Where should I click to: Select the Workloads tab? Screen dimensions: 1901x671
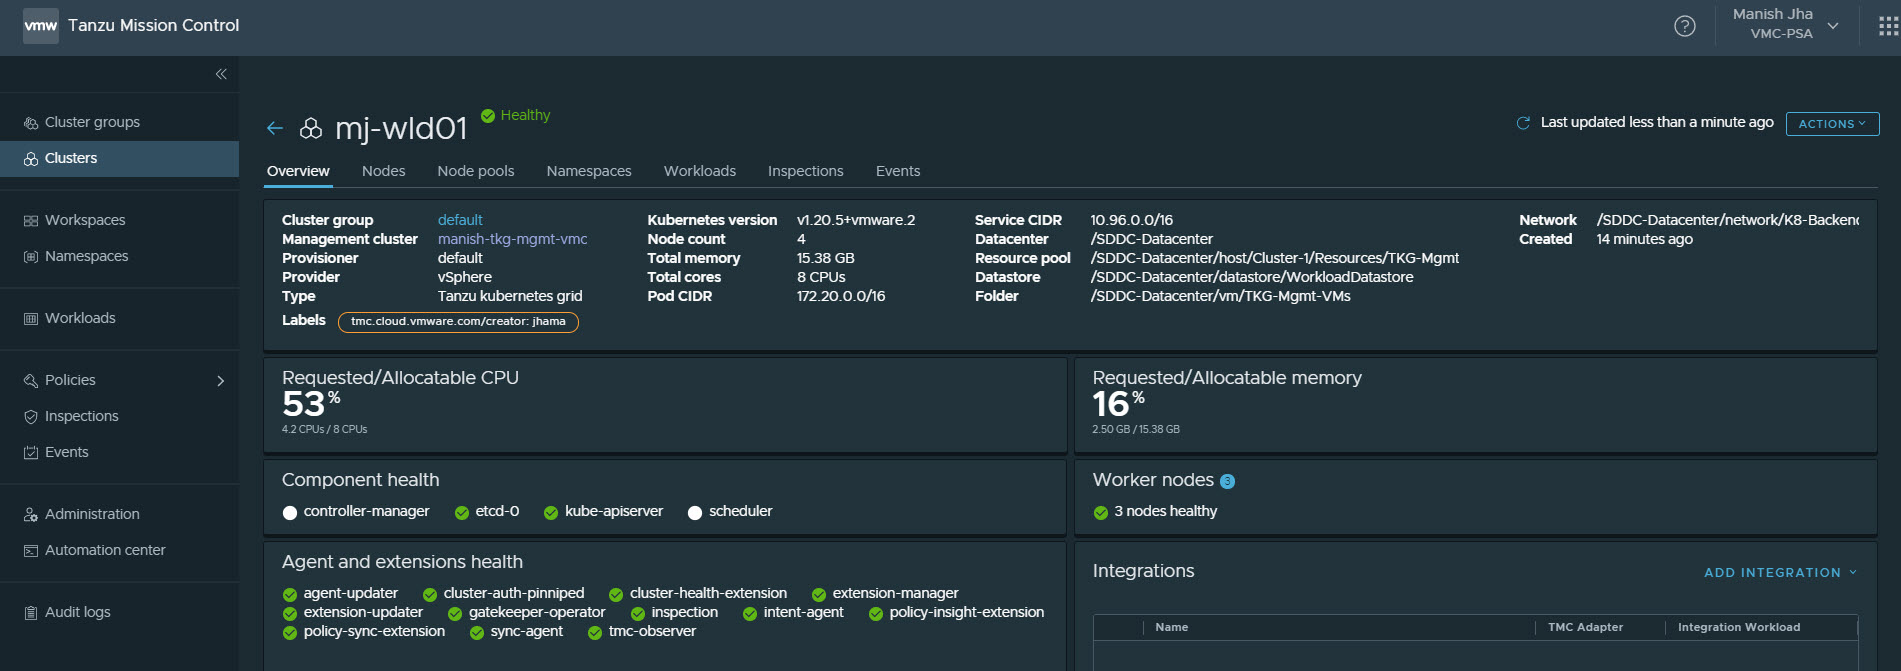(x=699, y=171)
